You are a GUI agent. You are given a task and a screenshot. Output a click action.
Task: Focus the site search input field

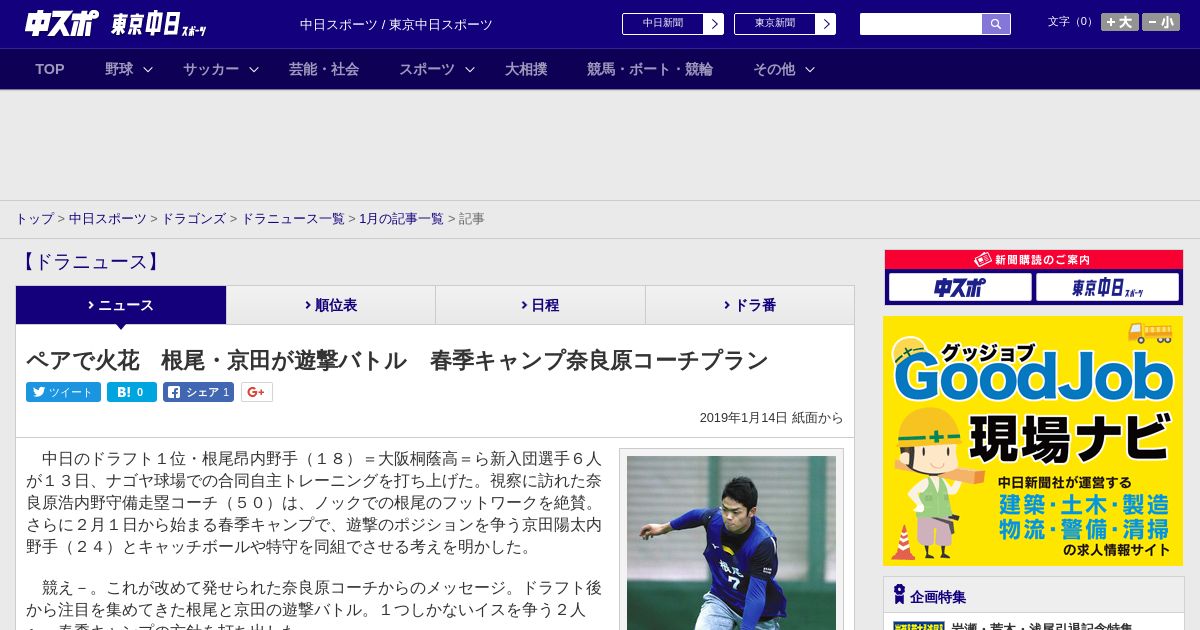pos(921,24)
